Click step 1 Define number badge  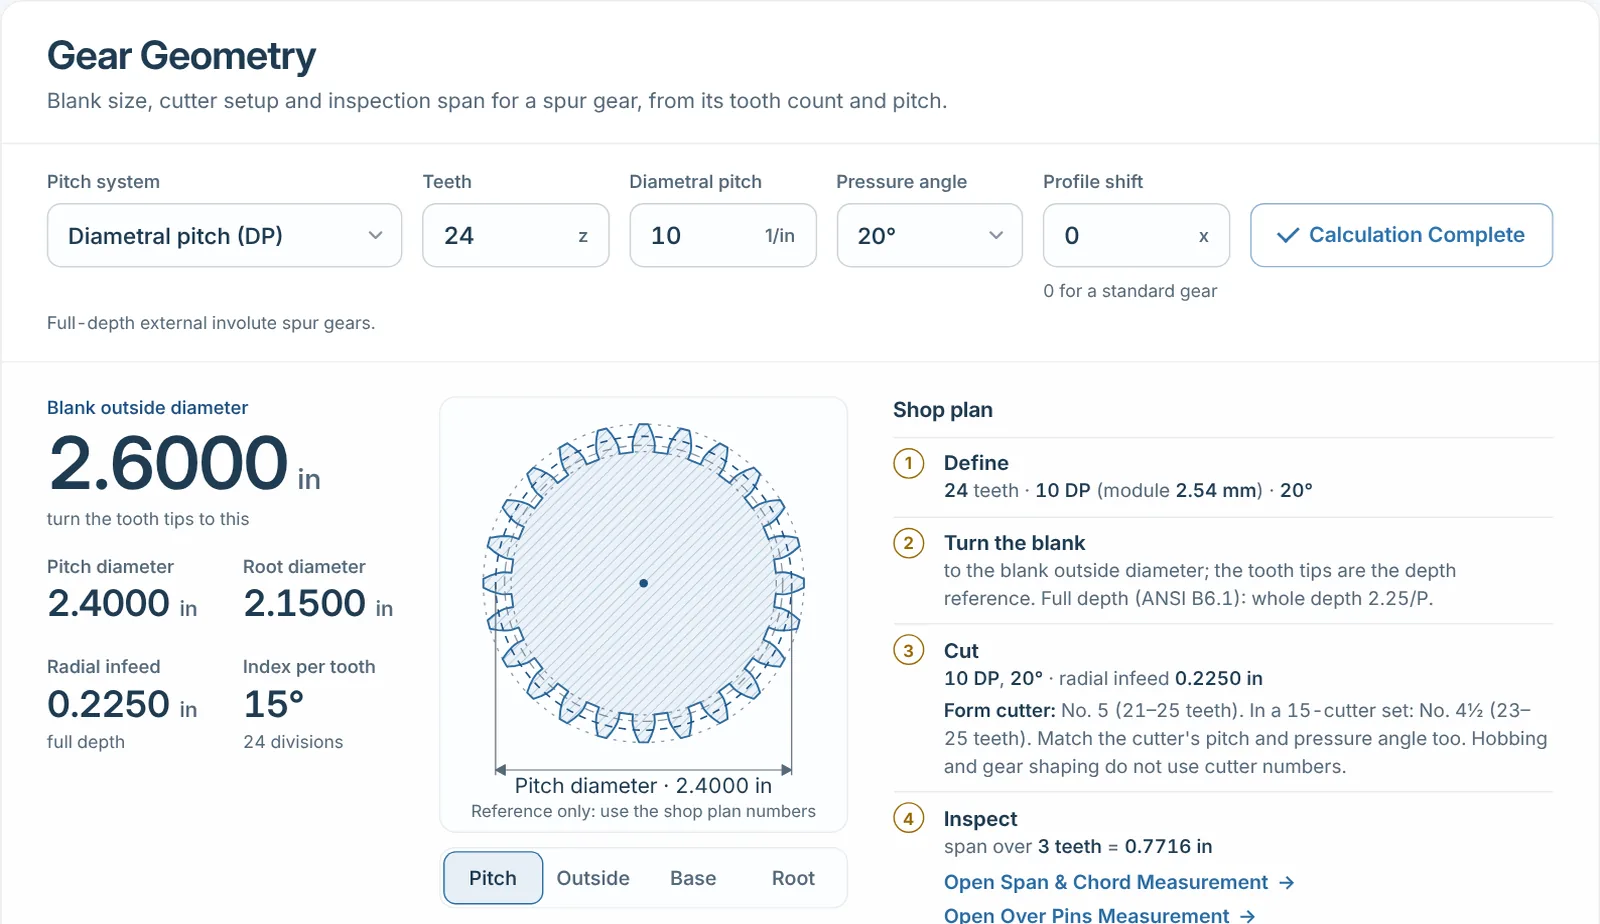[908, 464]
